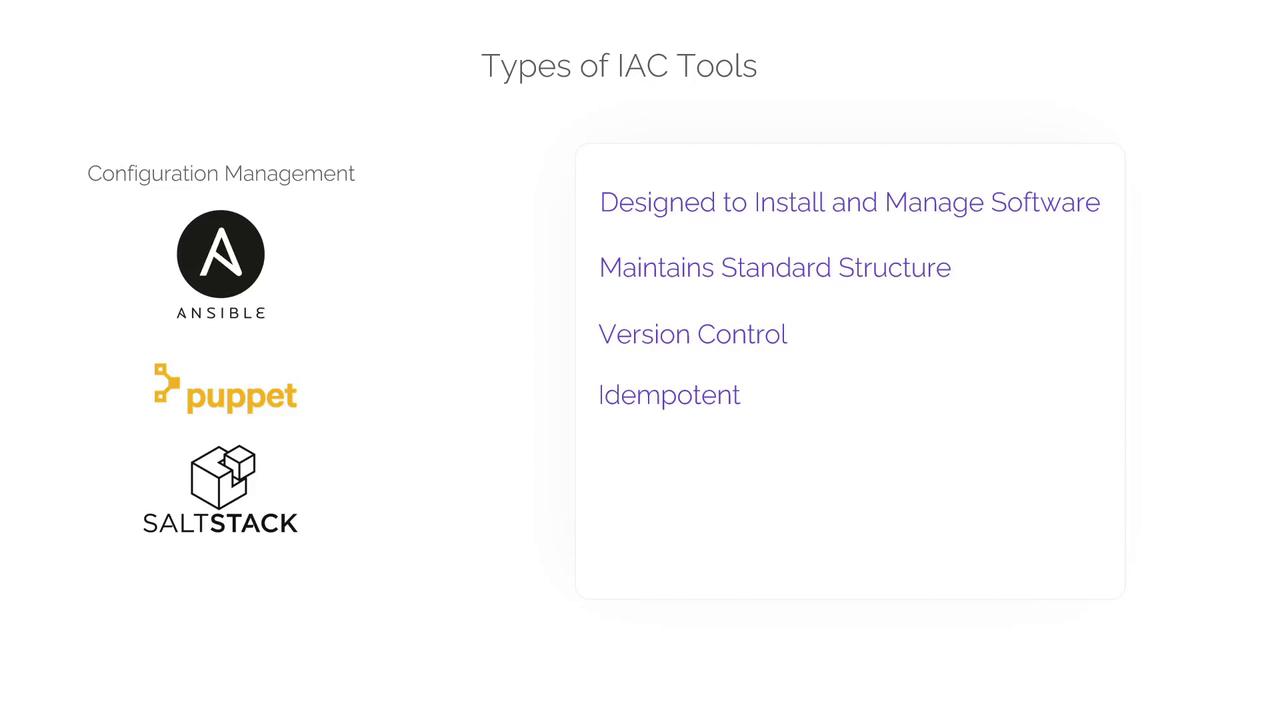1280x720 pixels.
Task: Click the yellow 'puppet' wordmark
Action: 241,397
